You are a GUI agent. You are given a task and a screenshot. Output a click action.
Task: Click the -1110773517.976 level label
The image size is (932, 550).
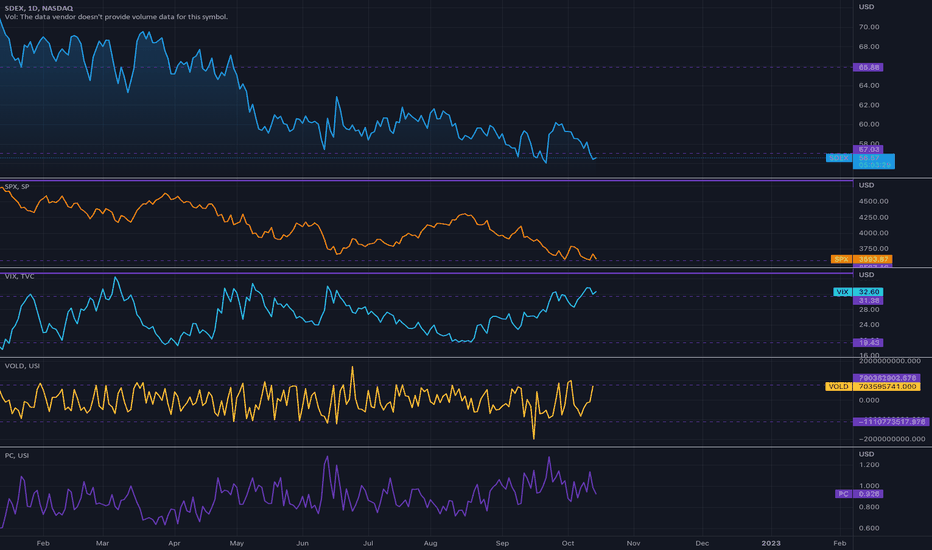pyautogui.click(x=890, y=422)
